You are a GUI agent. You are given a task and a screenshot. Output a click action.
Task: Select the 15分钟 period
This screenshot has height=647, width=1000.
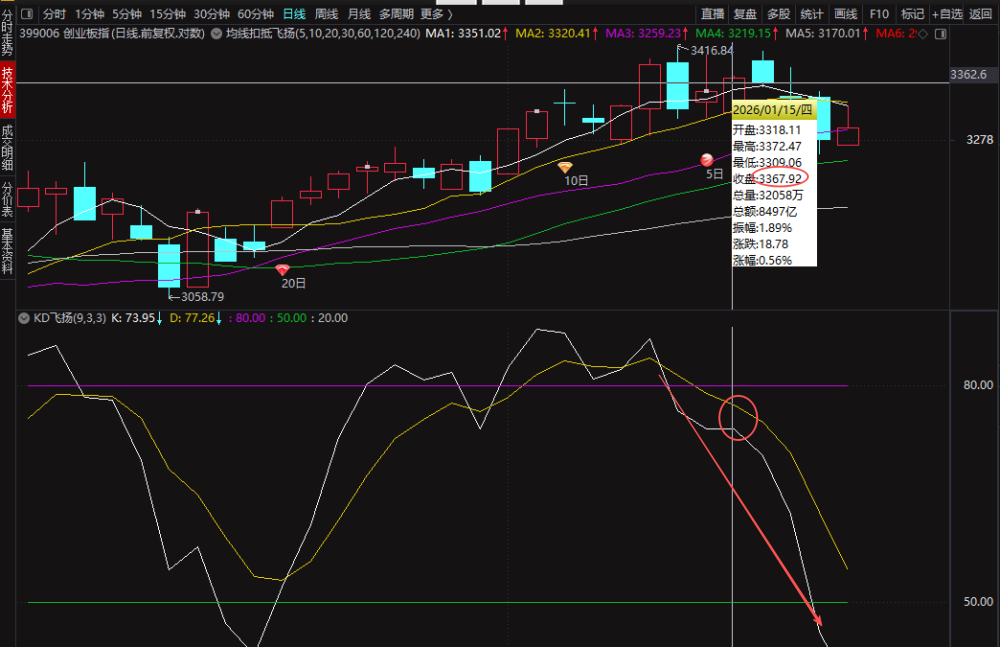click(x=168, y=14)
